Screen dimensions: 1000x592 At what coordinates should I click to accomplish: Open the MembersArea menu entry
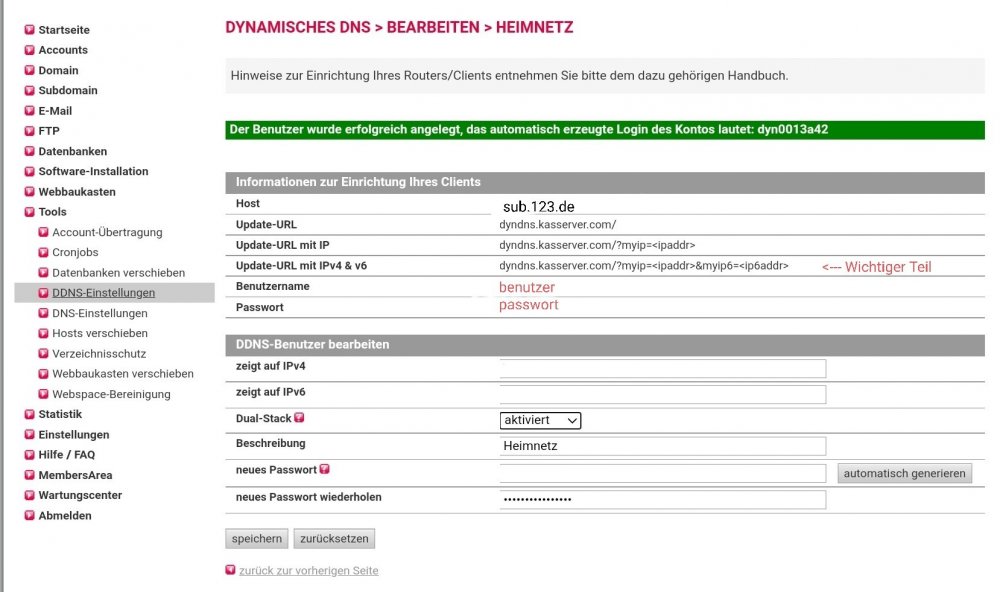point(75,475)
